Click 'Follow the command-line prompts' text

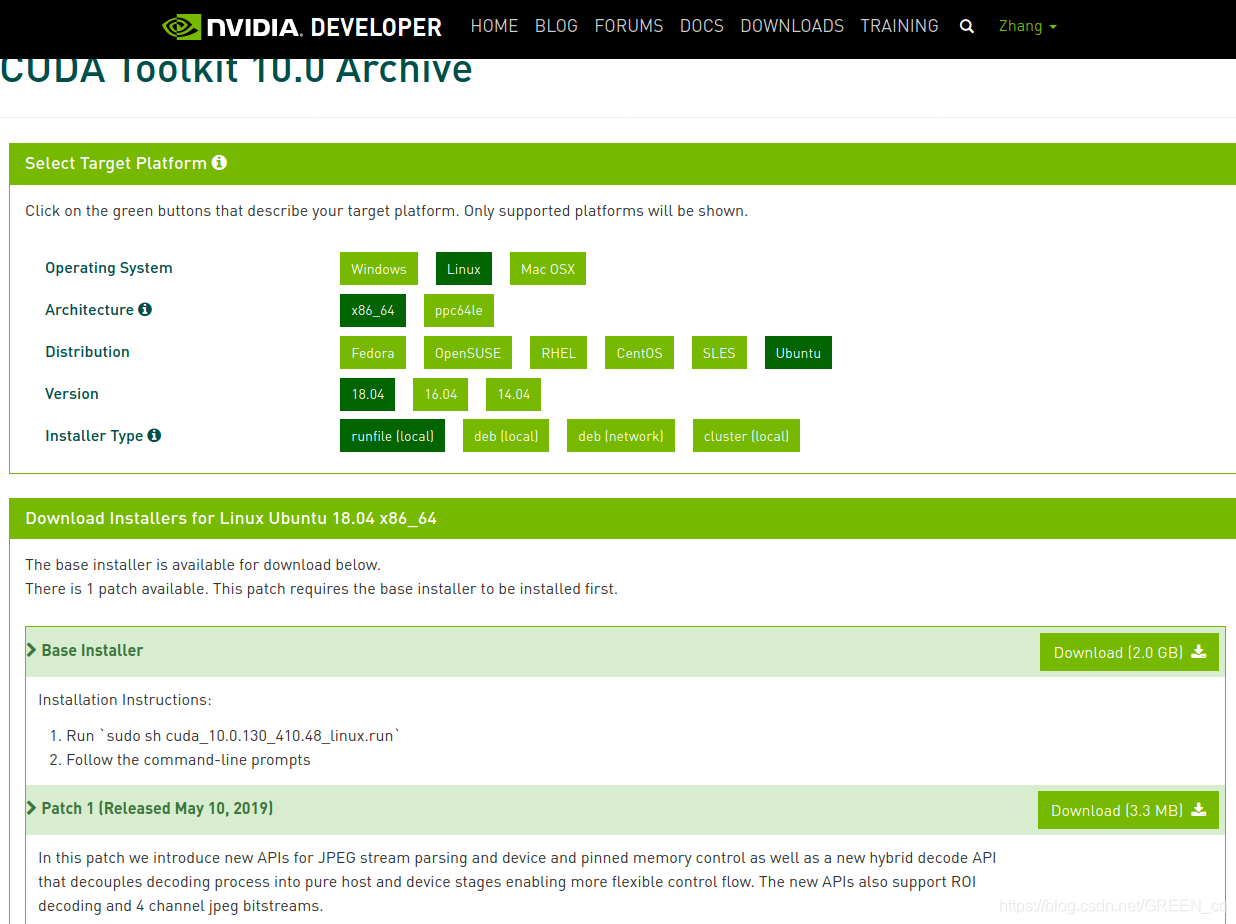click(x=188, y=760)
